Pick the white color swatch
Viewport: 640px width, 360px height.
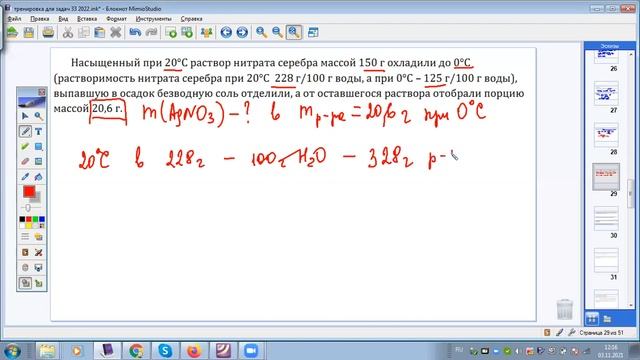(x=22, y=226)
